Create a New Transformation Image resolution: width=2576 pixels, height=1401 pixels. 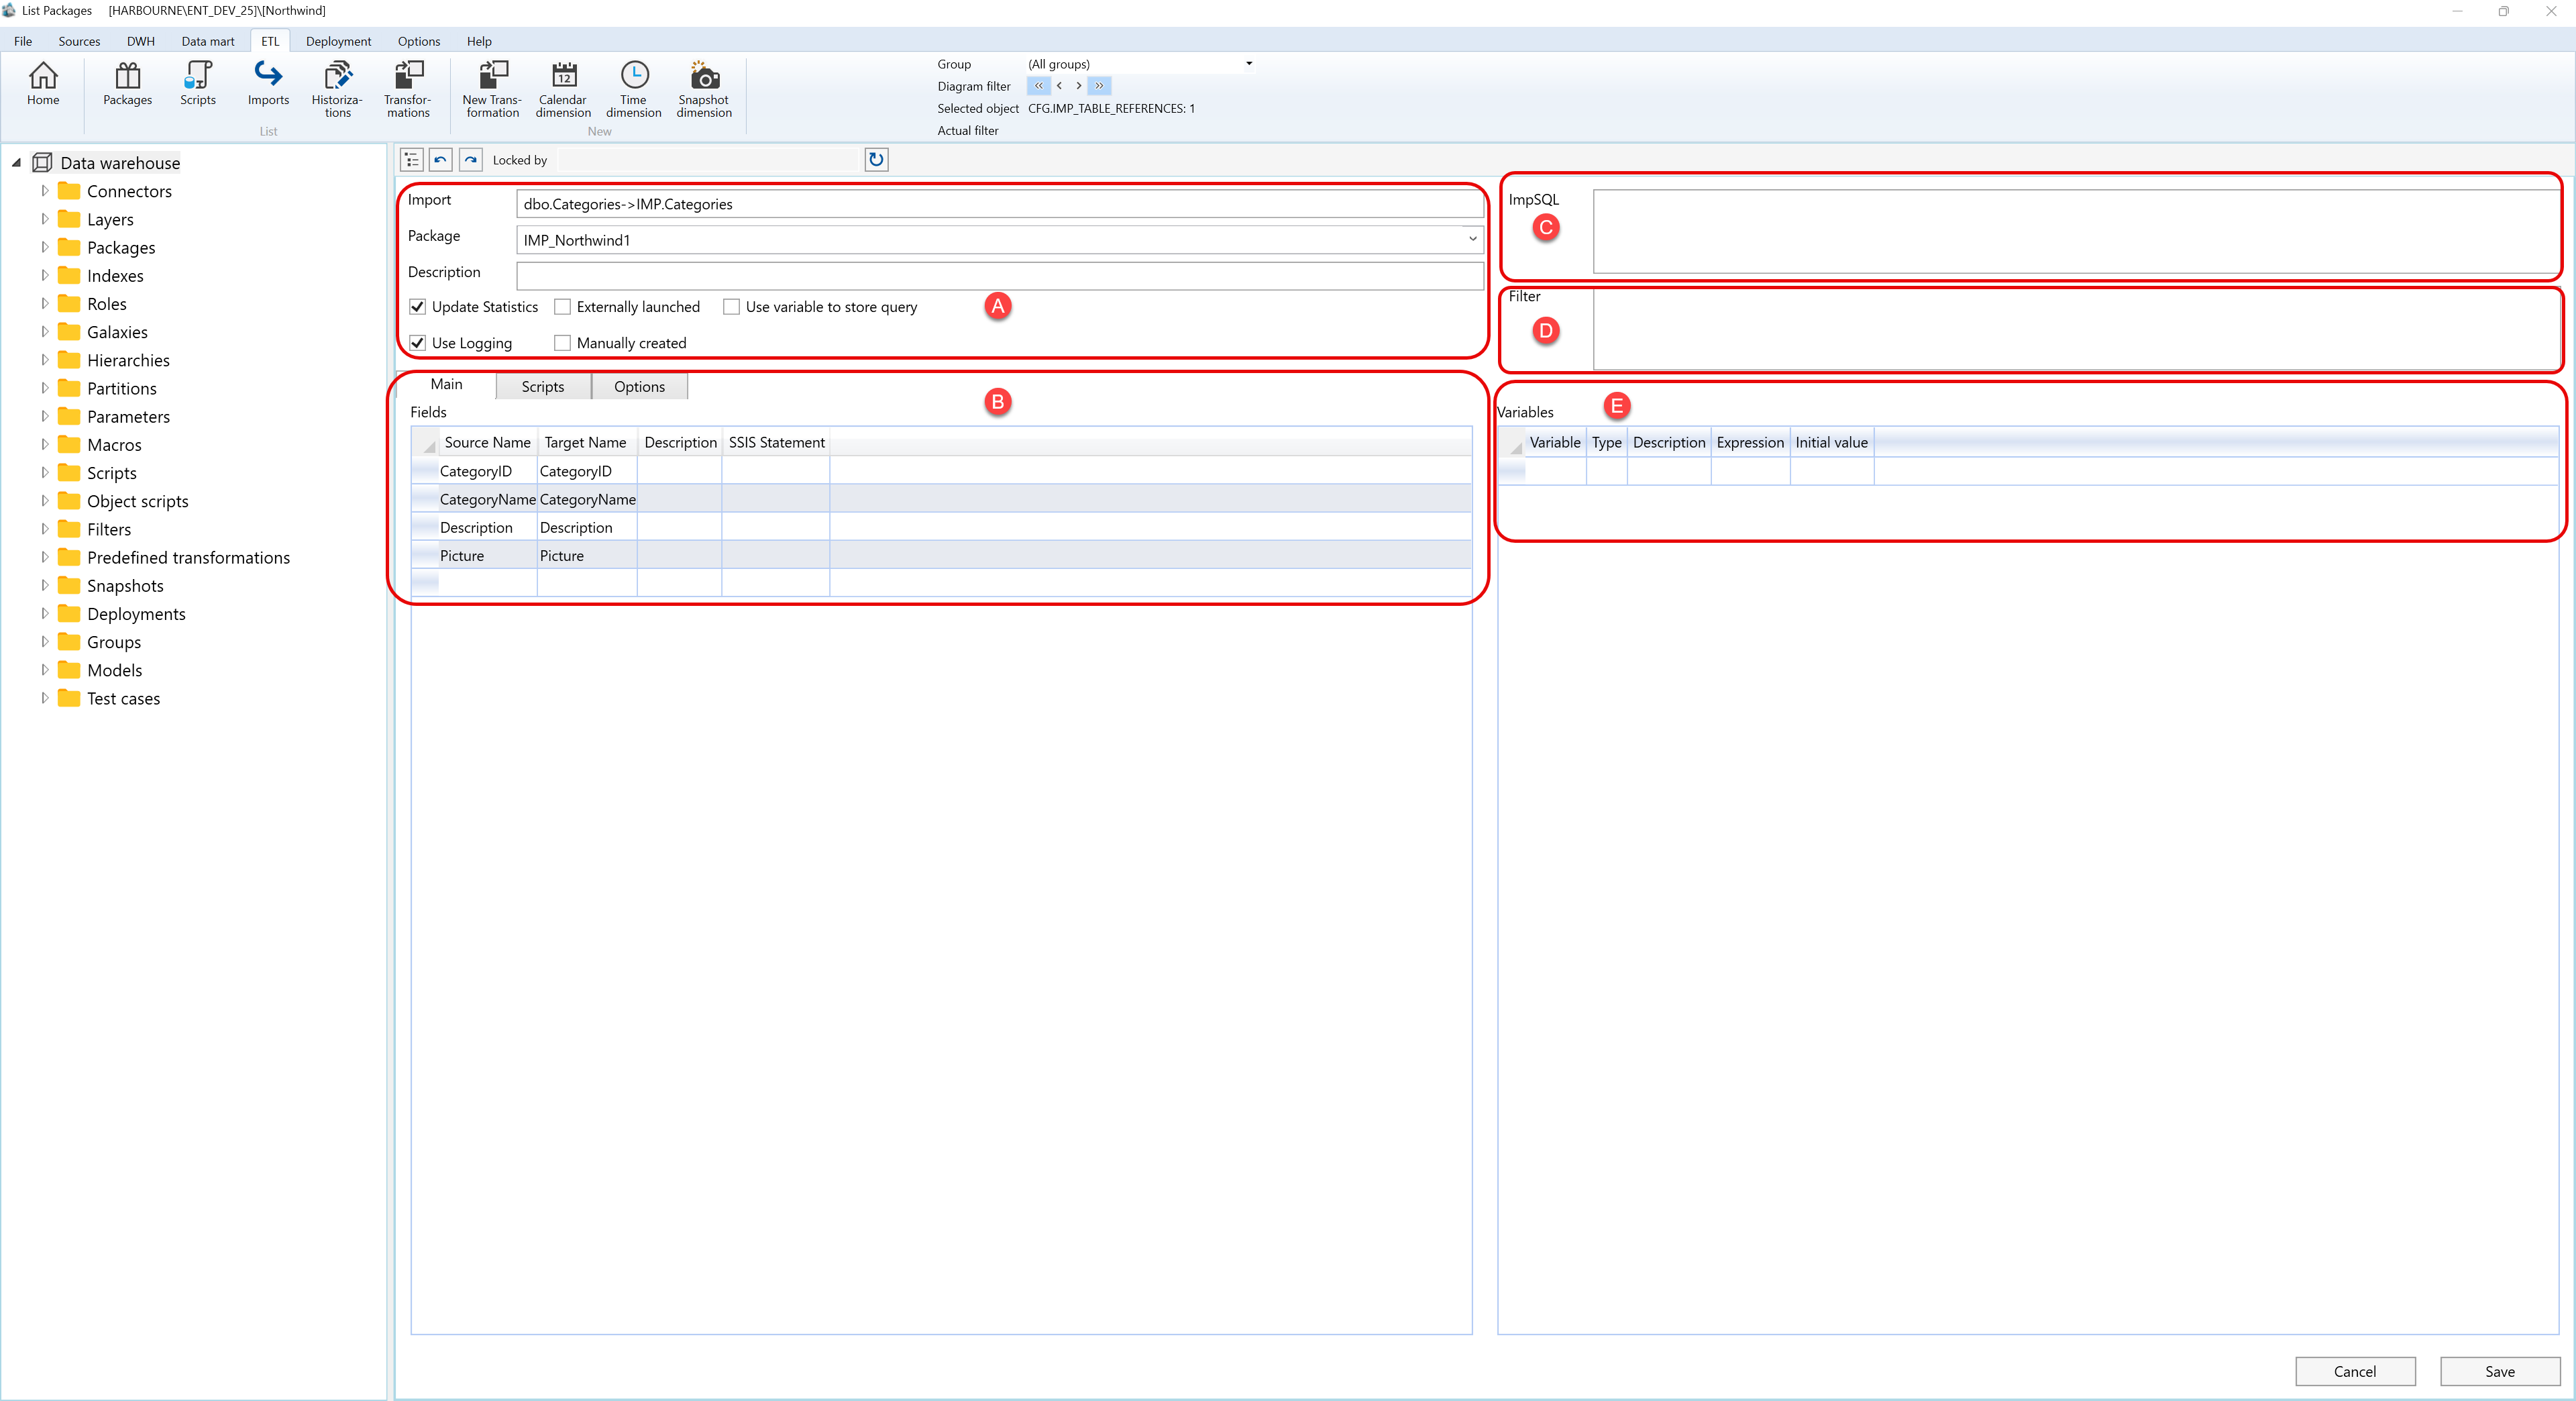tap(492, 90)
